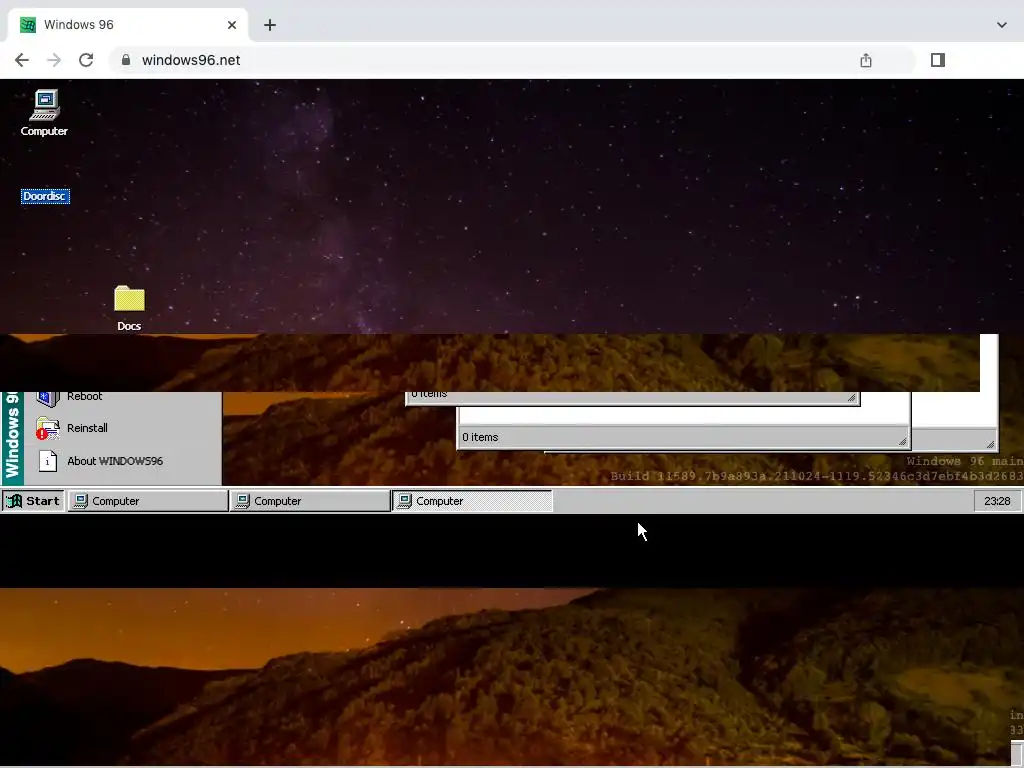This screenshot has height=768, width=1024.
Task: Go back in browser history
Action: coord(22,60)
